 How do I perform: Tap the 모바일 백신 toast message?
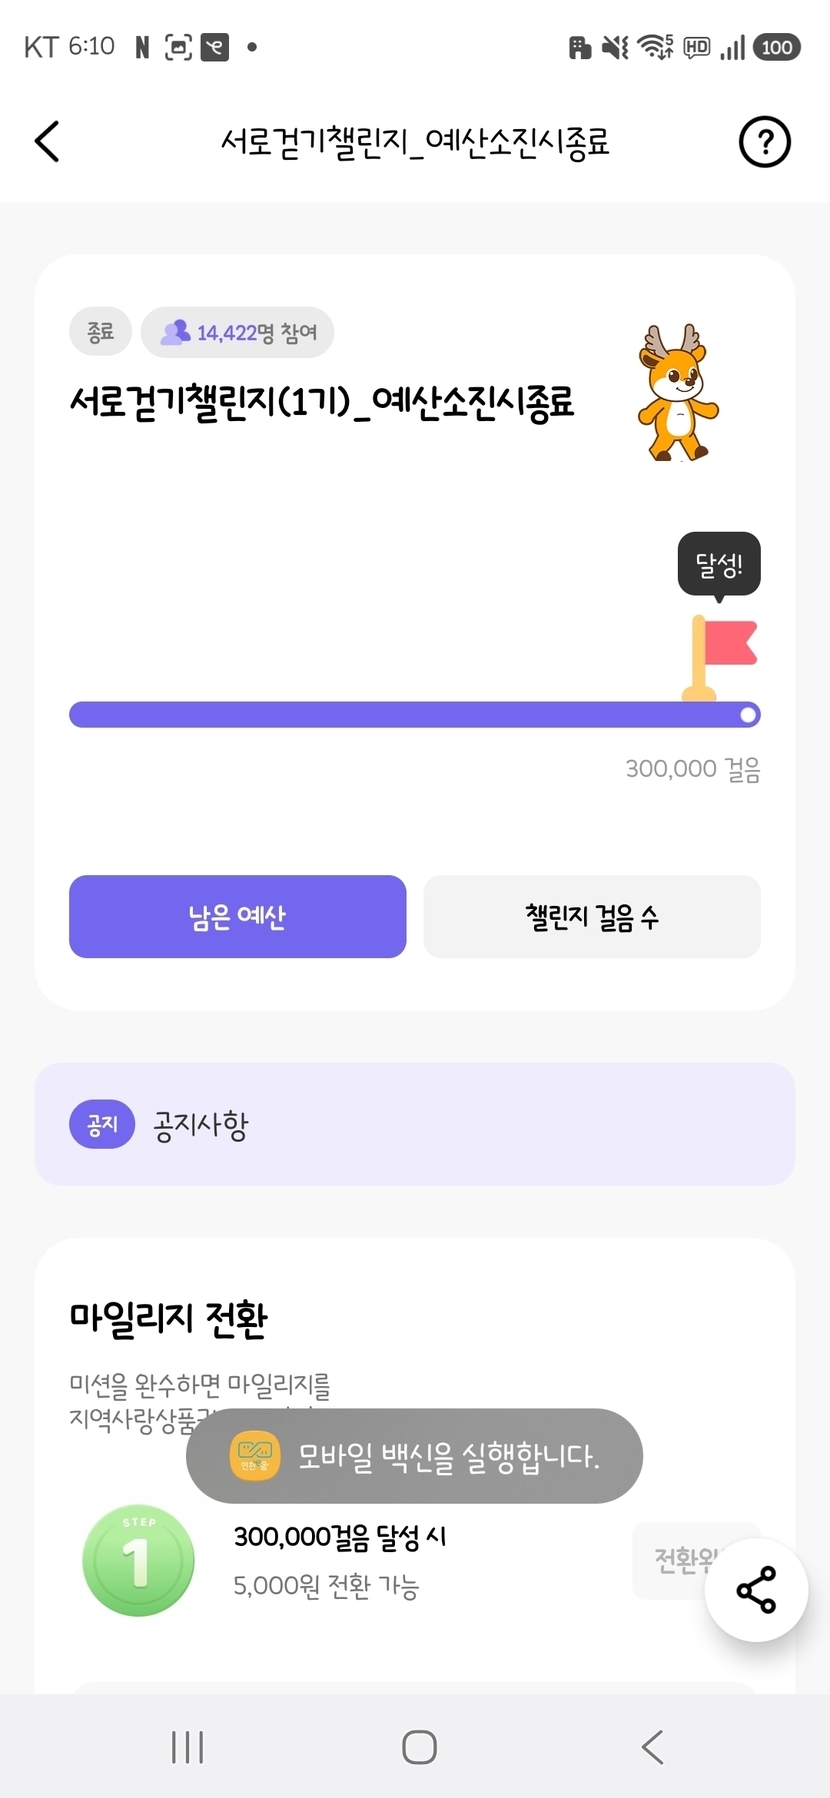click(x=414, y=1456)
